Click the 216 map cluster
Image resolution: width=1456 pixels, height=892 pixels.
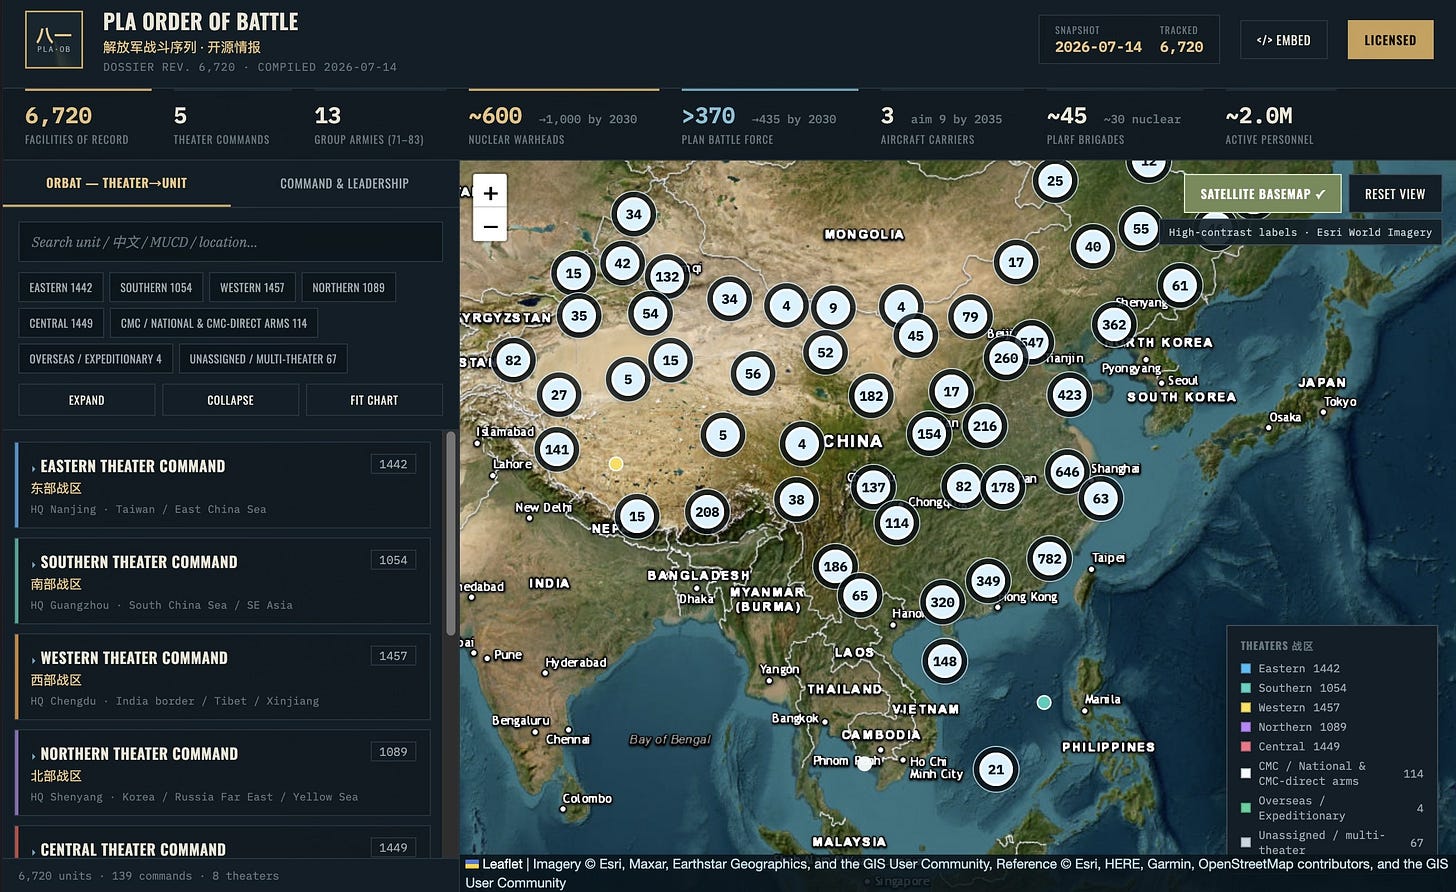pyautogui.click(x=985, y=426)
